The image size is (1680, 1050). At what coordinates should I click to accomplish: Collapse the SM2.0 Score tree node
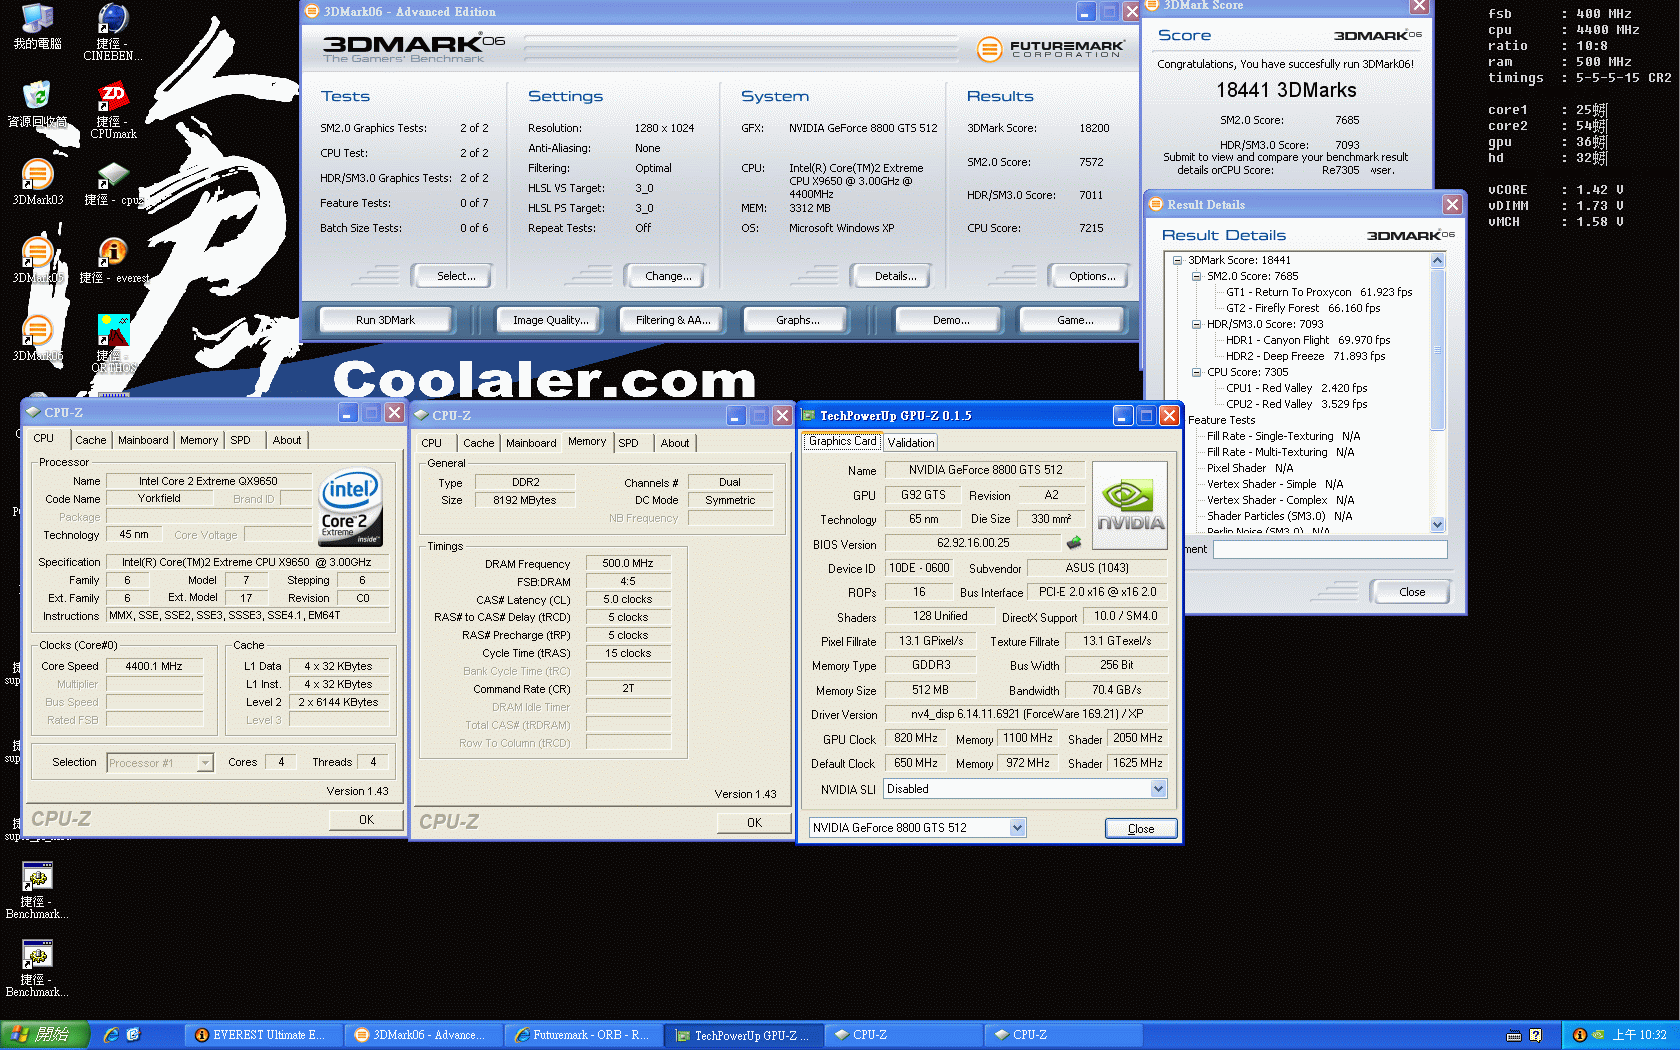tap(1196, 276)
